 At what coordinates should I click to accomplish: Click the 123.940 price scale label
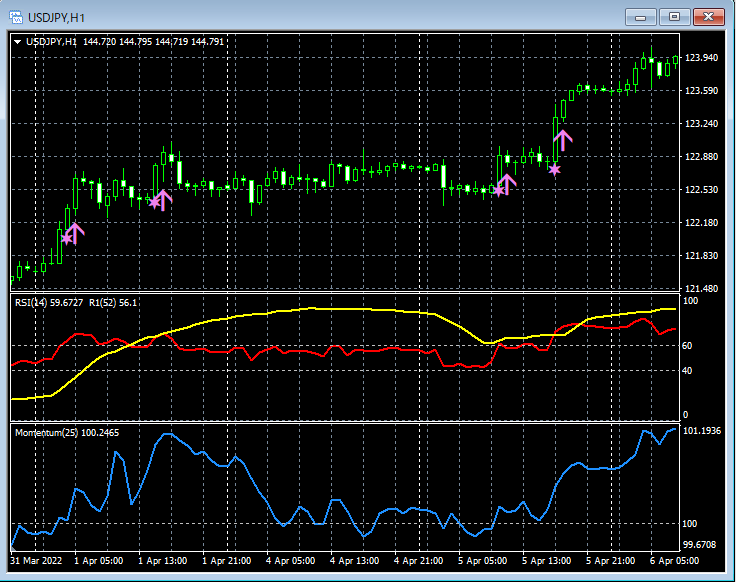click(x=700, y=58)
